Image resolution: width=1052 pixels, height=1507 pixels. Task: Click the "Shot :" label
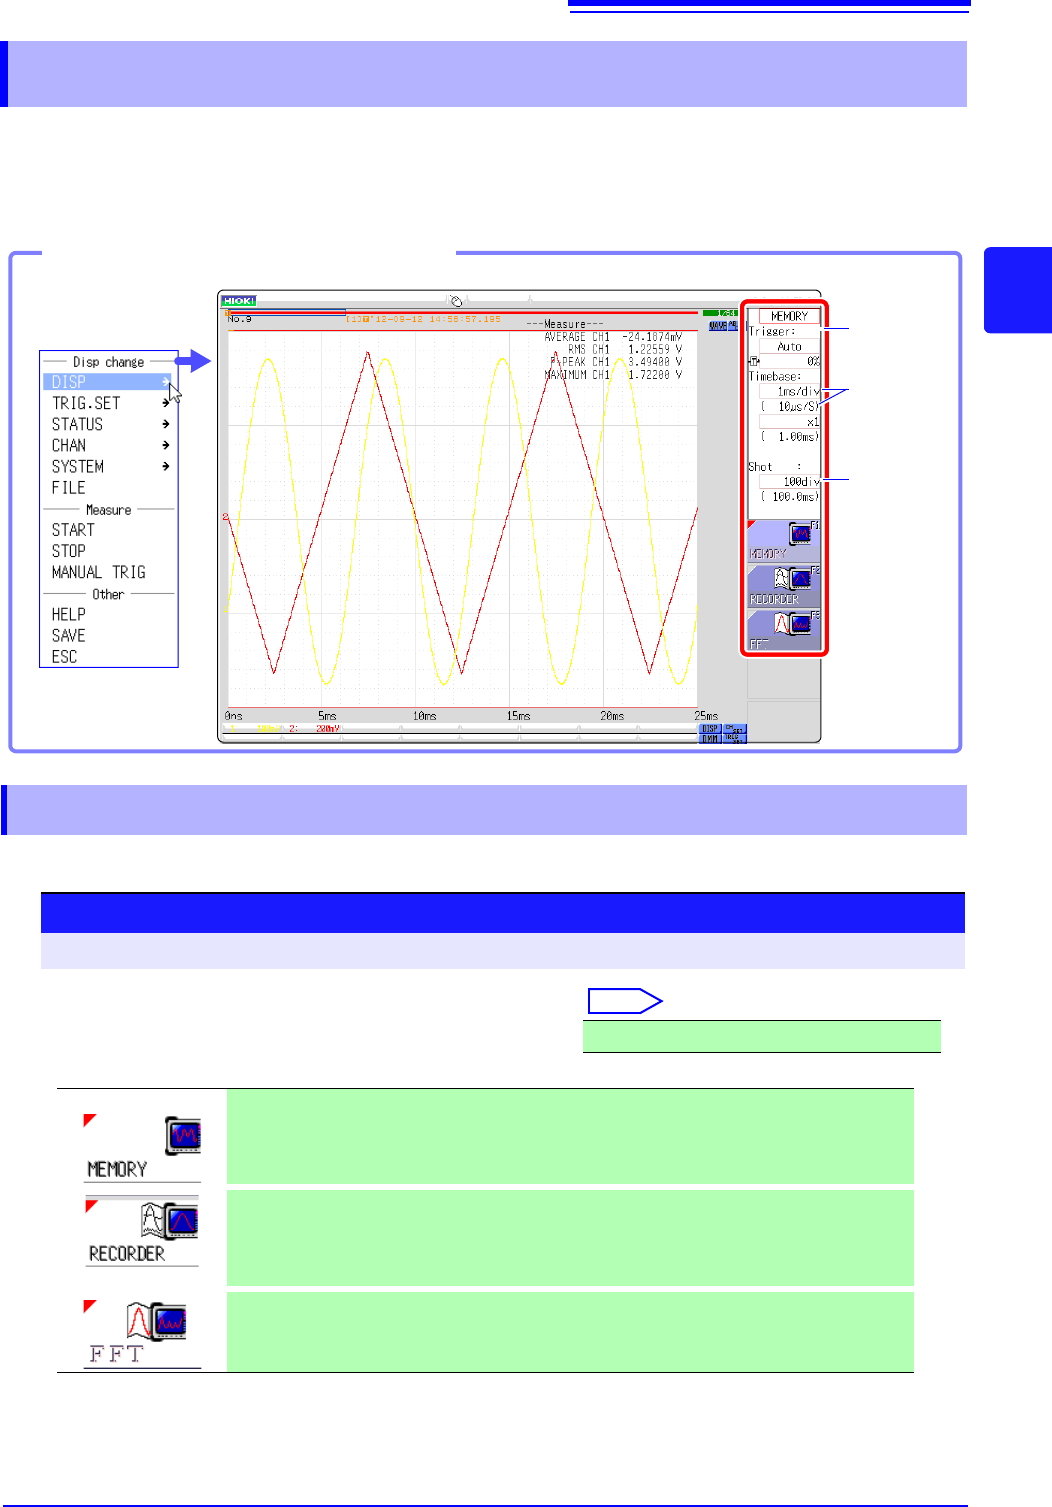pyautogui.click(x=775, y=467)
